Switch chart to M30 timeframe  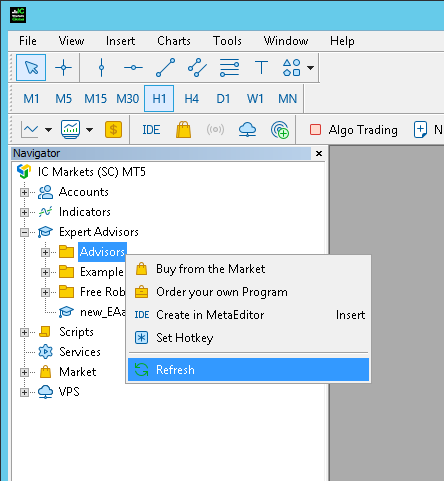pos(127,99)
